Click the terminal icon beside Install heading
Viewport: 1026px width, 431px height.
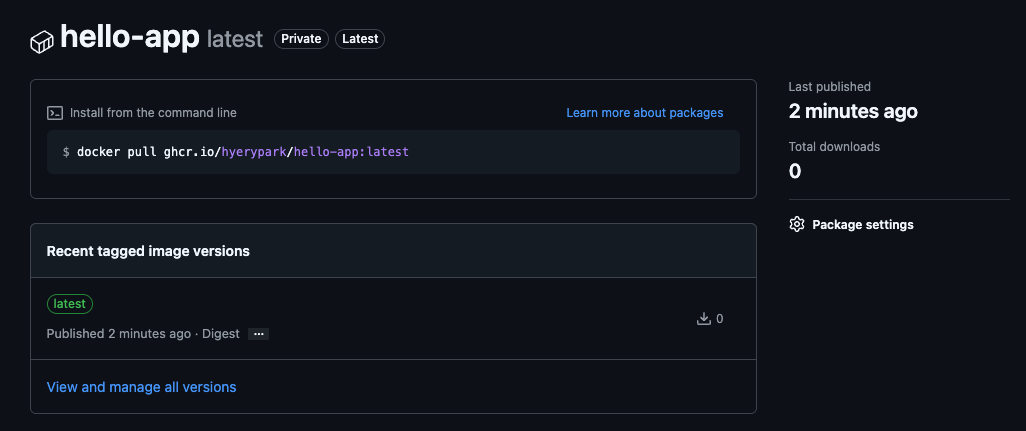[x=55, y=113]
